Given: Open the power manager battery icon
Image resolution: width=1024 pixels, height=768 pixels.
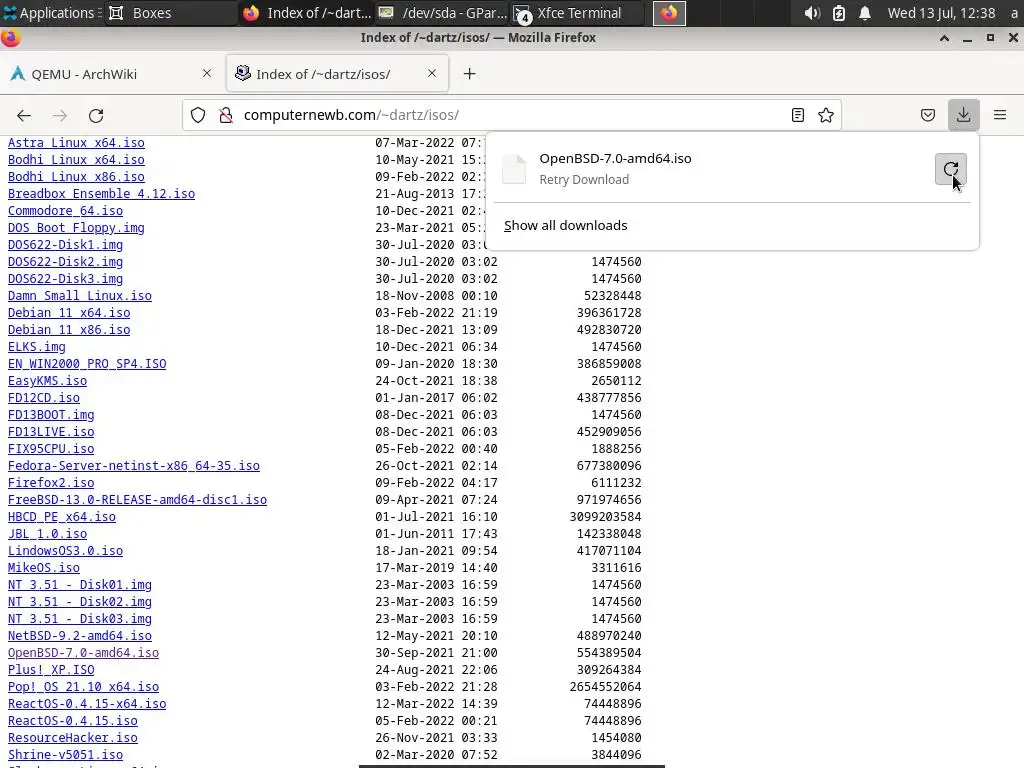Looking at the screenshot, I should pos(839,13).
